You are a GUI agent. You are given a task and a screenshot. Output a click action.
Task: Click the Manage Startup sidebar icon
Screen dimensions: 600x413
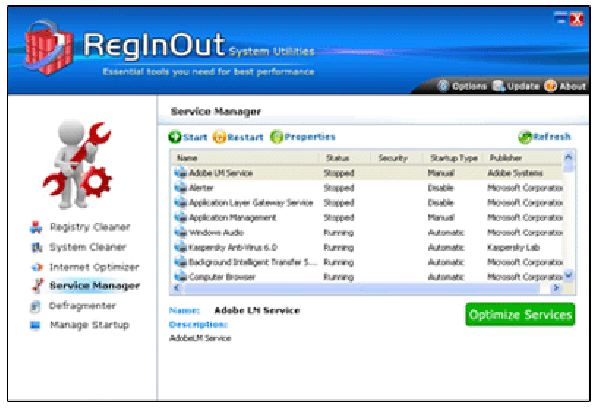pos(35,325)
